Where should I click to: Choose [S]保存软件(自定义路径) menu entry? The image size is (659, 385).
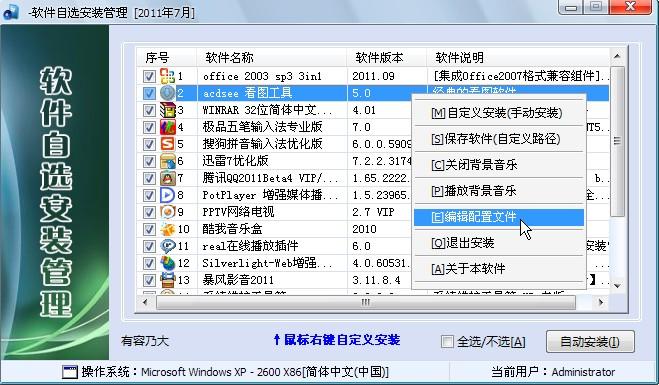click(499, 139)
